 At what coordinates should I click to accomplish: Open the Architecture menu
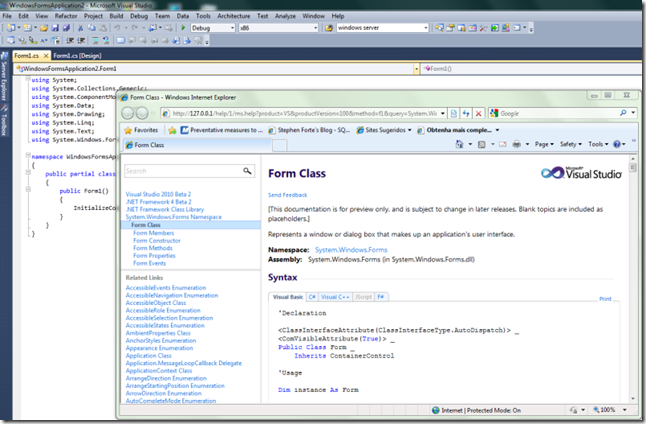point(234,16)
